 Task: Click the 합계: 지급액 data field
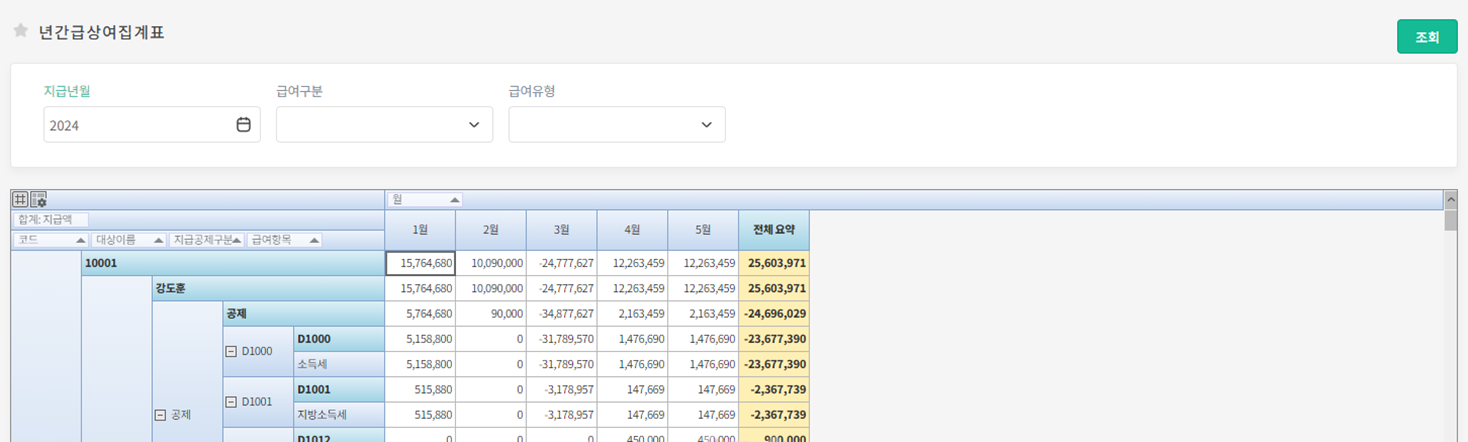click(50, 220)
